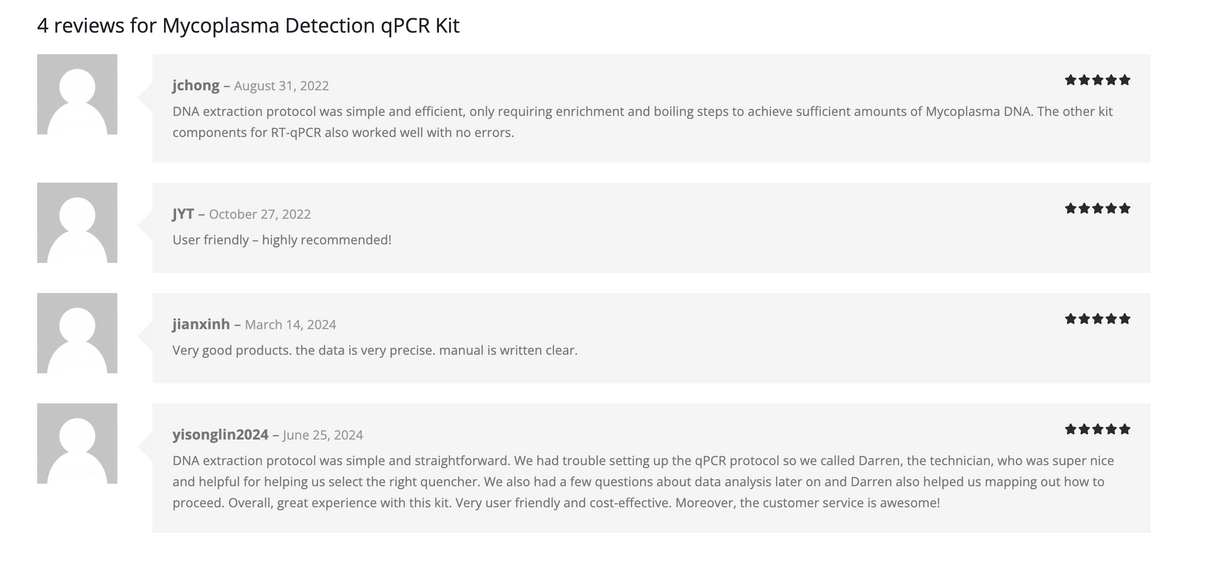Click the JYT reviewer name
1214x567 pixels.
183,213
